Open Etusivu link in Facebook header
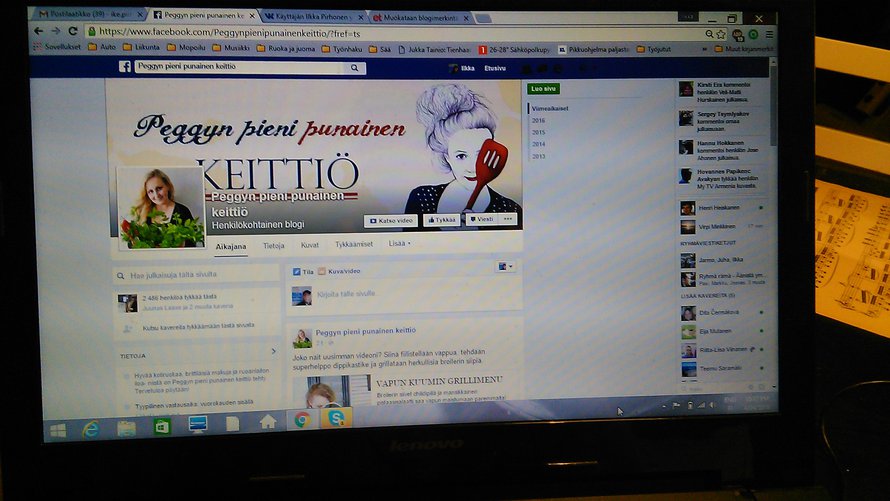 494,68
